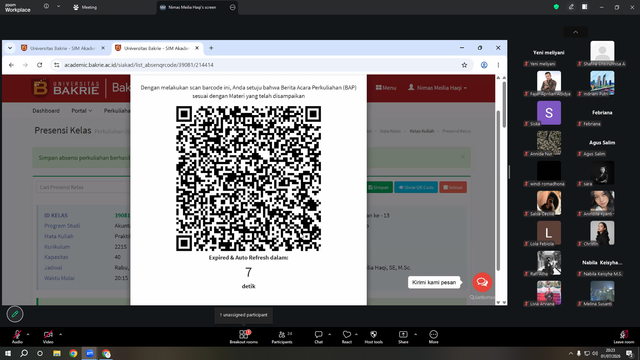
Task: Open the taskbar notification center icon
Action: coord(629,353)
